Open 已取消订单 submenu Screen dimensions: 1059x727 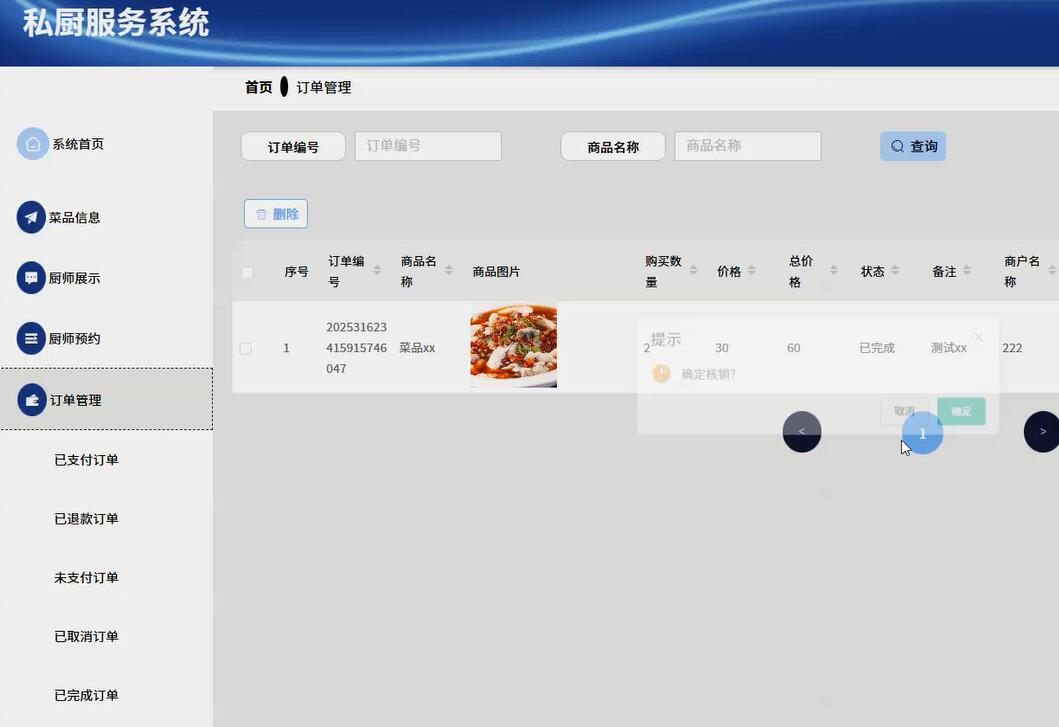click(86, 636)
